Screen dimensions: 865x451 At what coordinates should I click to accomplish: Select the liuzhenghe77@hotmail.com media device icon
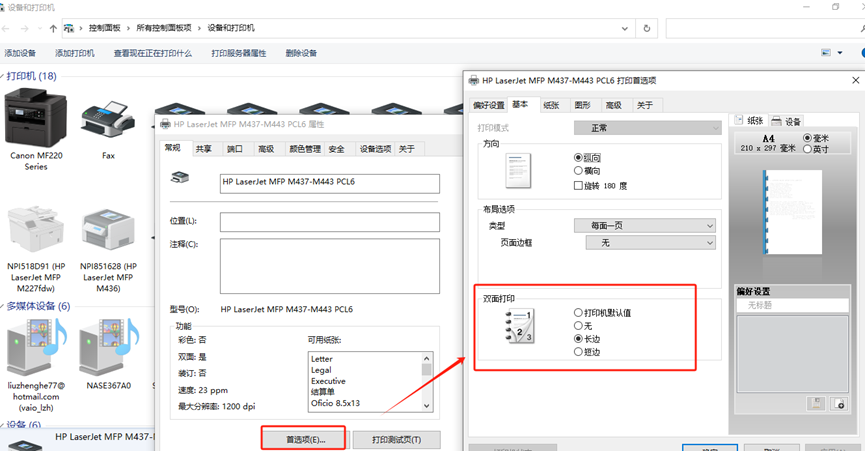(36, 346)
